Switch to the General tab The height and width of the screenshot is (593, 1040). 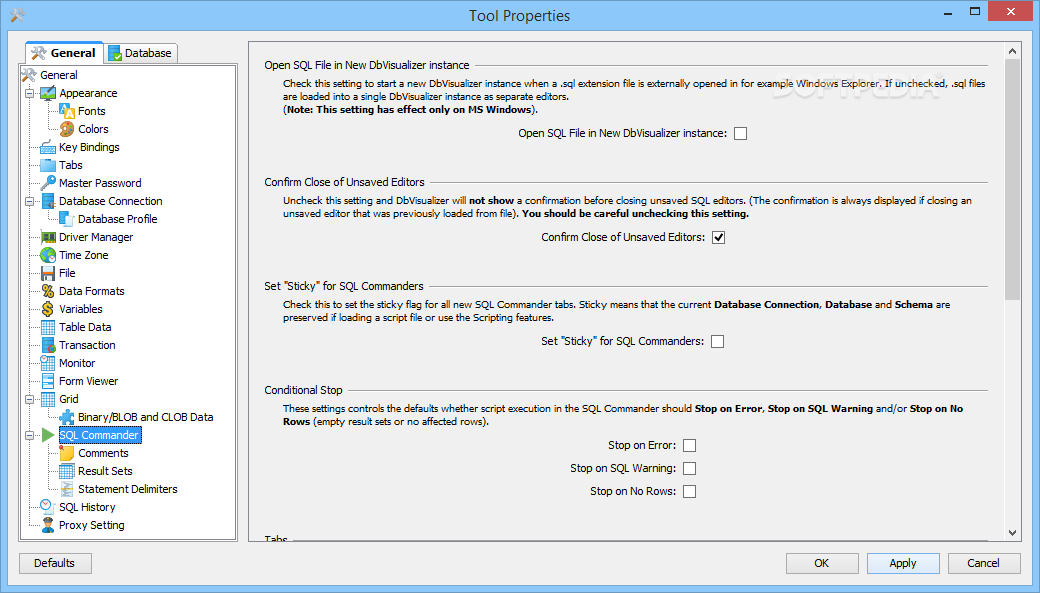(x=64, y=53)
